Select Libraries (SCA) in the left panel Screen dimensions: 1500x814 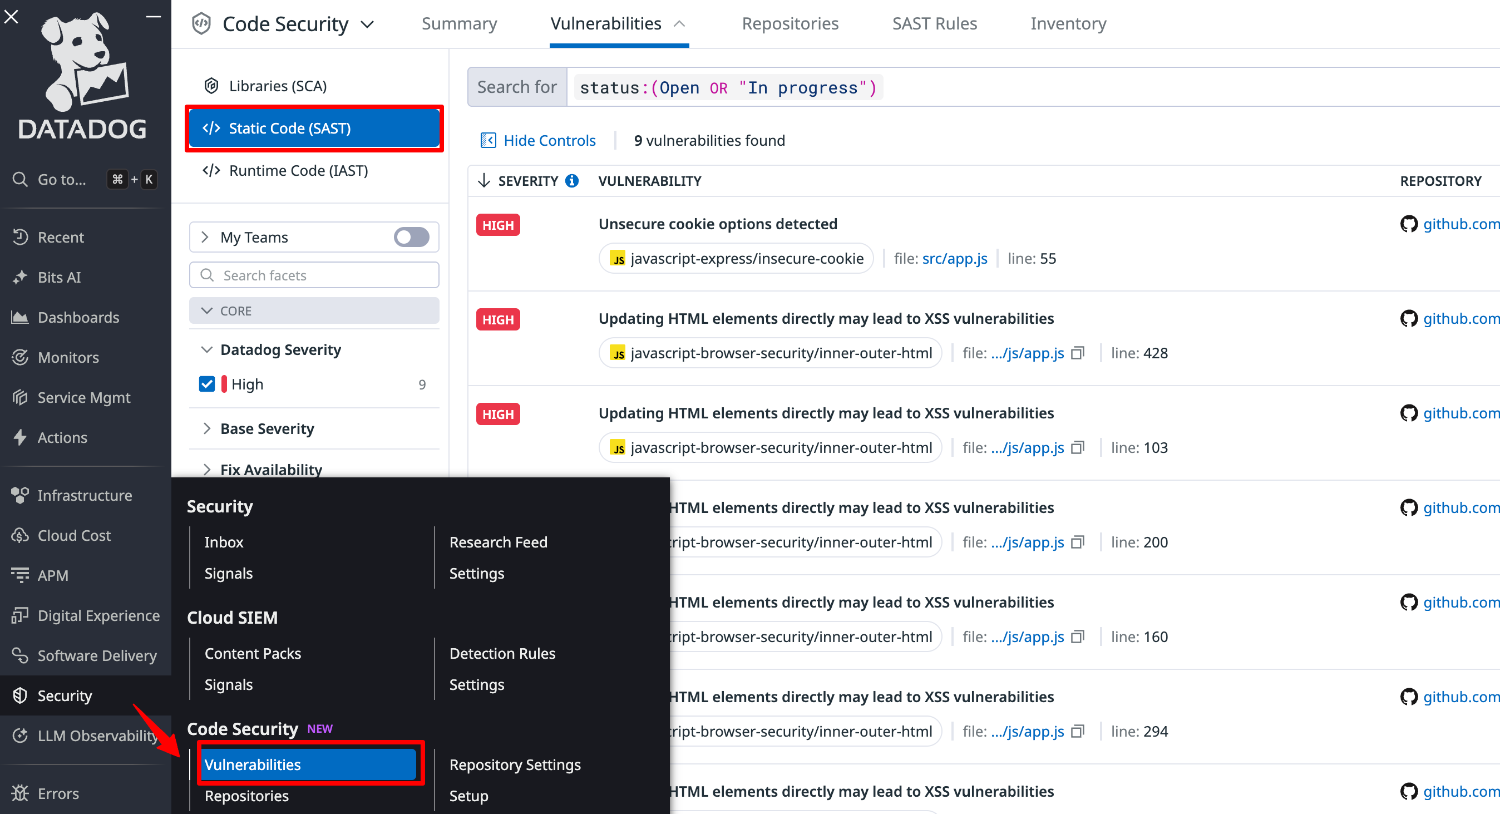pyautogui.click(x=278, y=86)
